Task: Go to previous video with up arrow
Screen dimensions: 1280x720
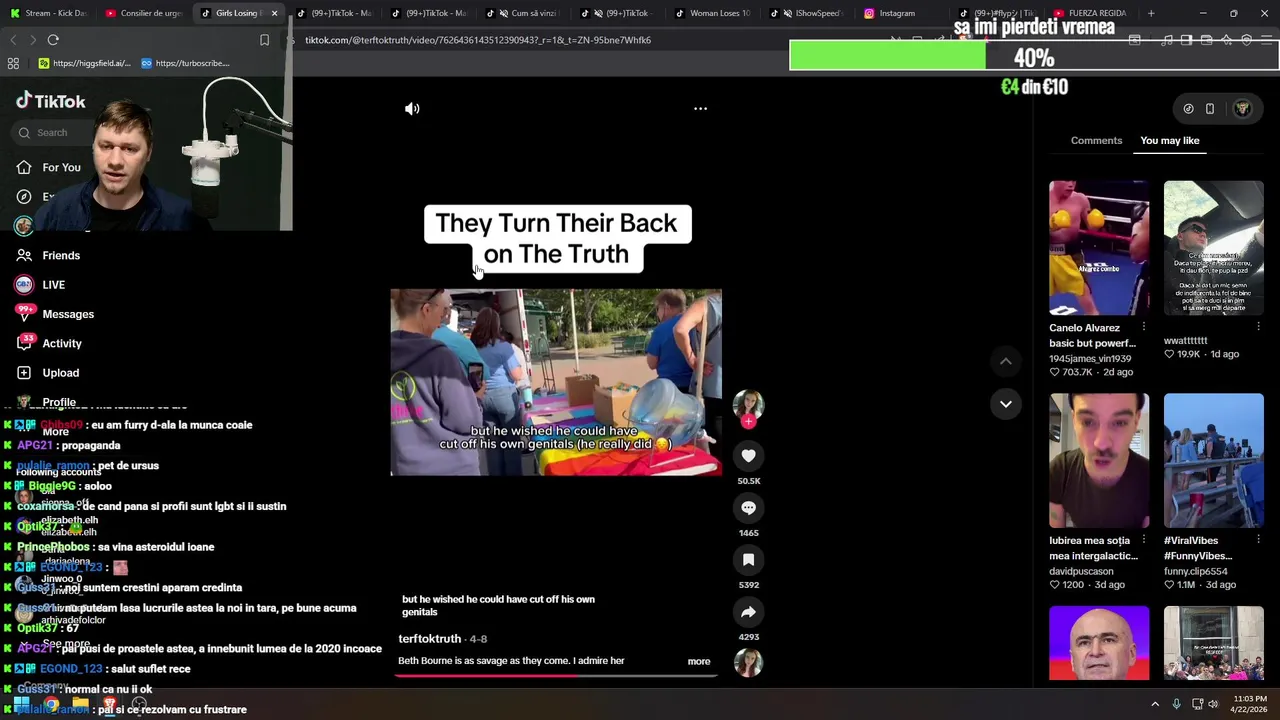Action: click(x=1006, y=361)
